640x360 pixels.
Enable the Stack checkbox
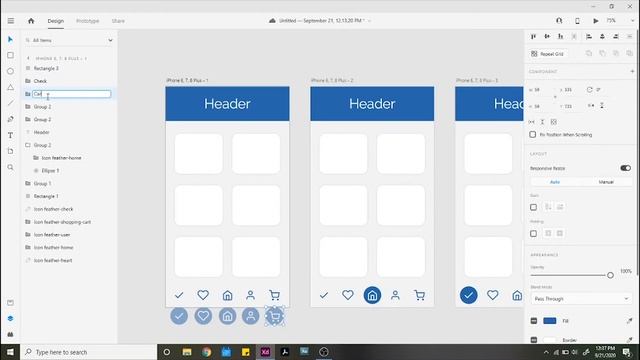(533, 207)
